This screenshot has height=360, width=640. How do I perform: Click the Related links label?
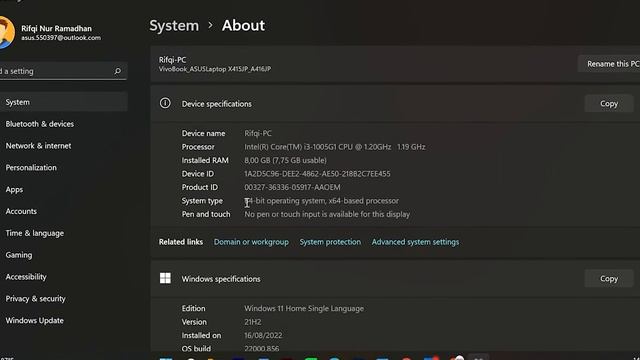181,242
